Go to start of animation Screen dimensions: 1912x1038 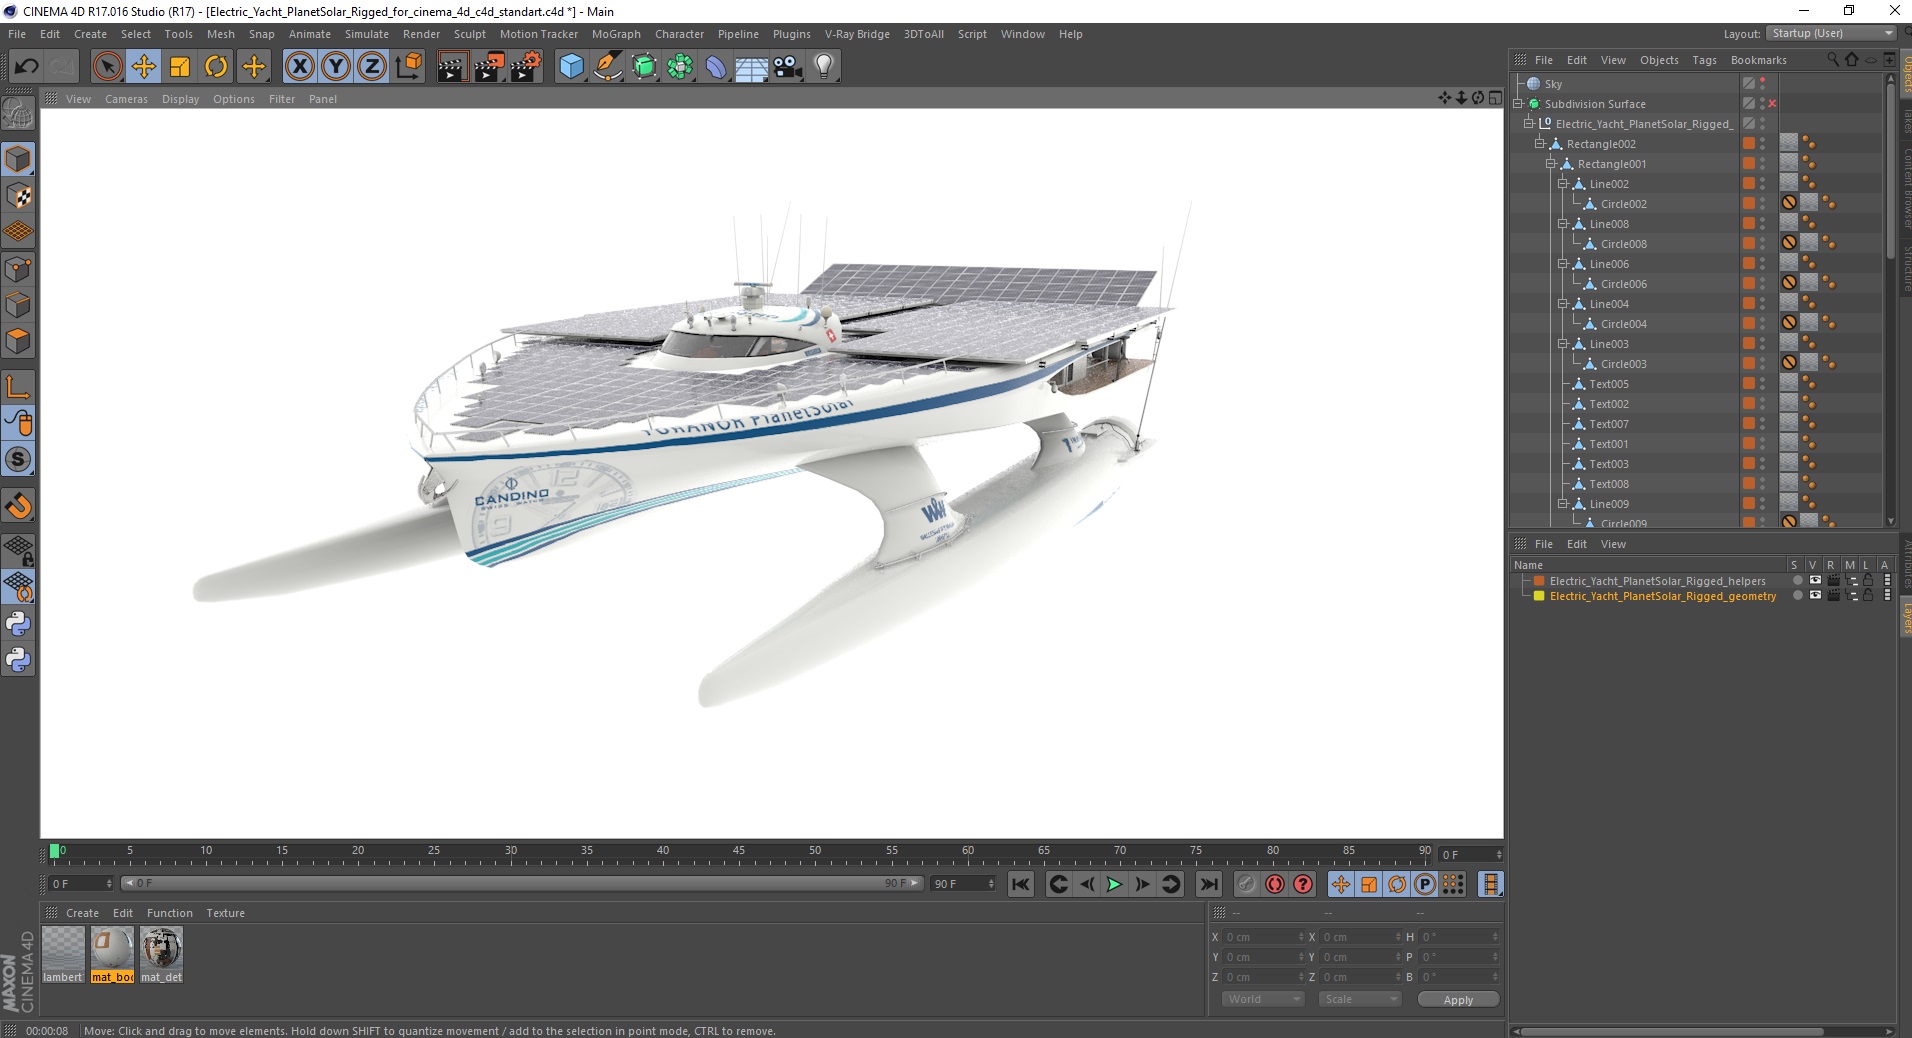(1020, 884)
